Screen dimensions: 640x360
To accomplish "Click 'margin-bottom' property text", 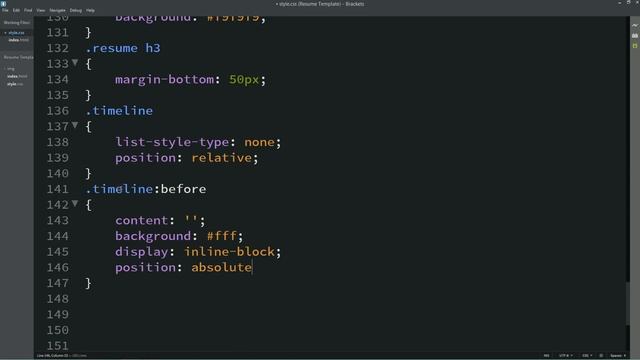I will click(x=164, y=79).
